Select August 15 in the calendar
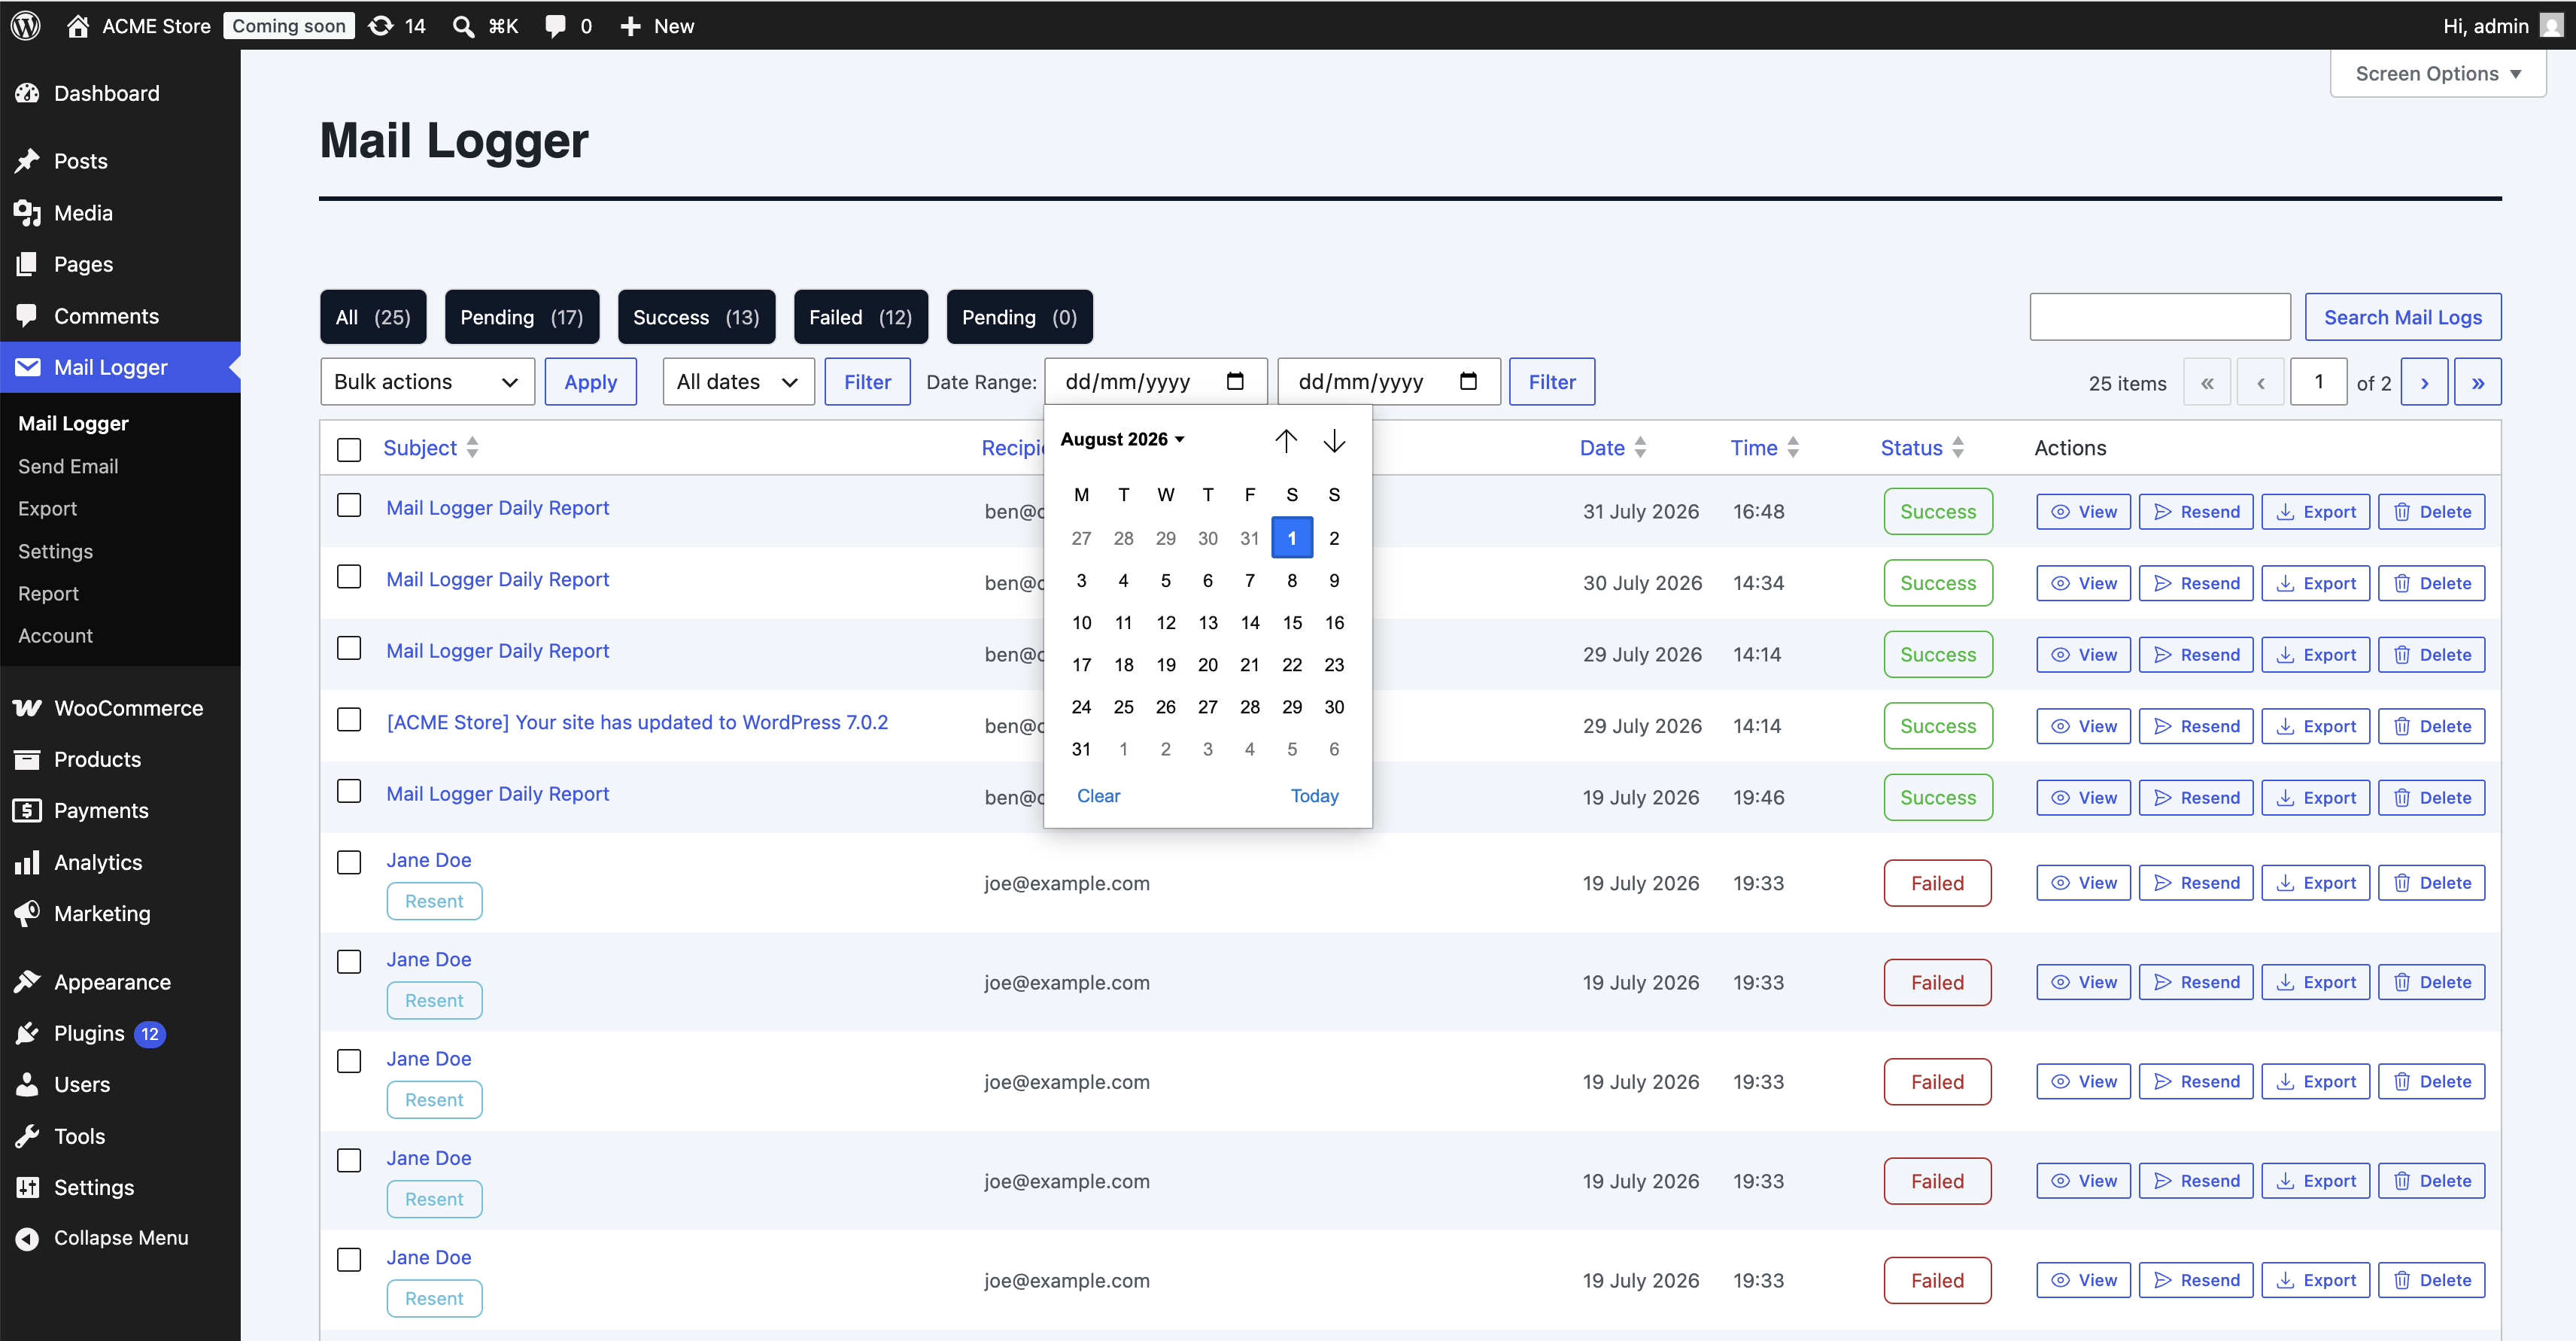Screen dimensions: 2576x1341 coord(1292,622)
